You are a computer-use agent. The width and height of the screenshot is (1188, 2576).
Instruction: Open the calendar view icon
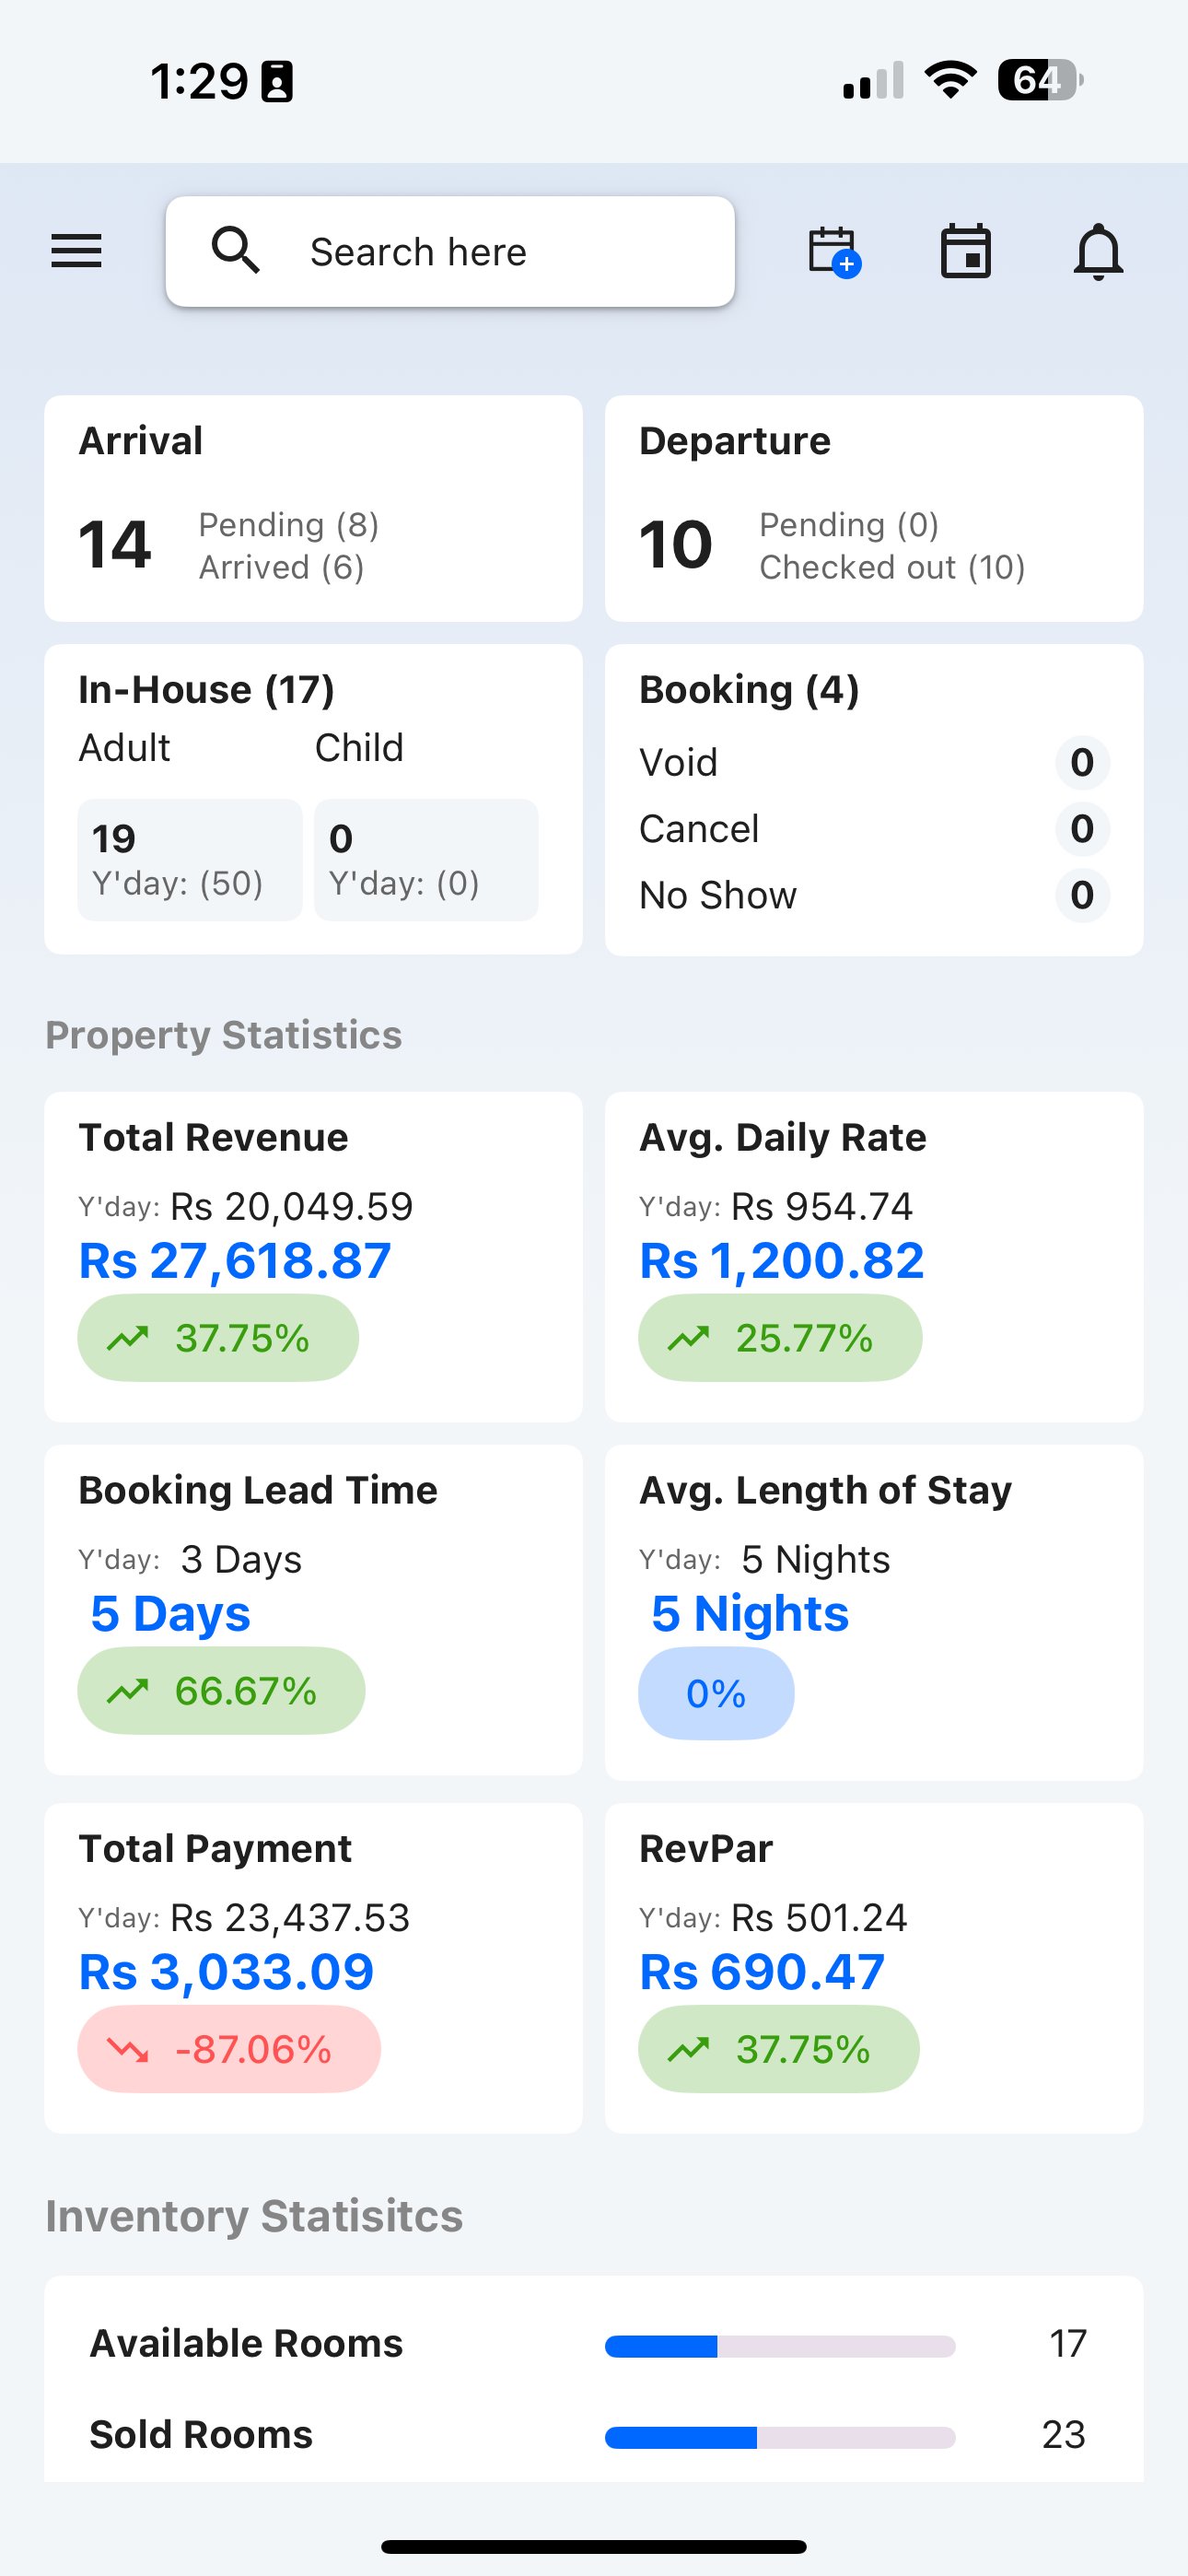[965, 251]
